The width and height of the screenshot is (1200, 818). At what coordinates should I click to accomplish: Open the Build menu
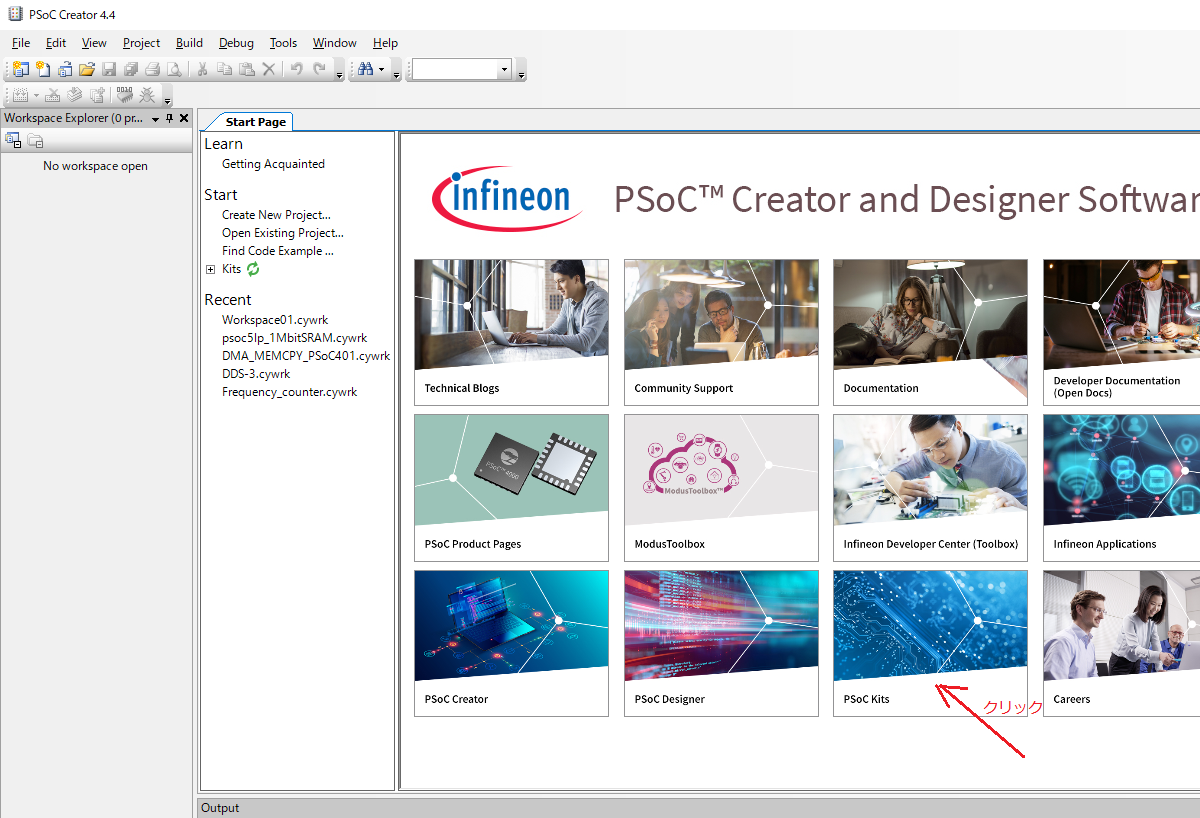189,43
